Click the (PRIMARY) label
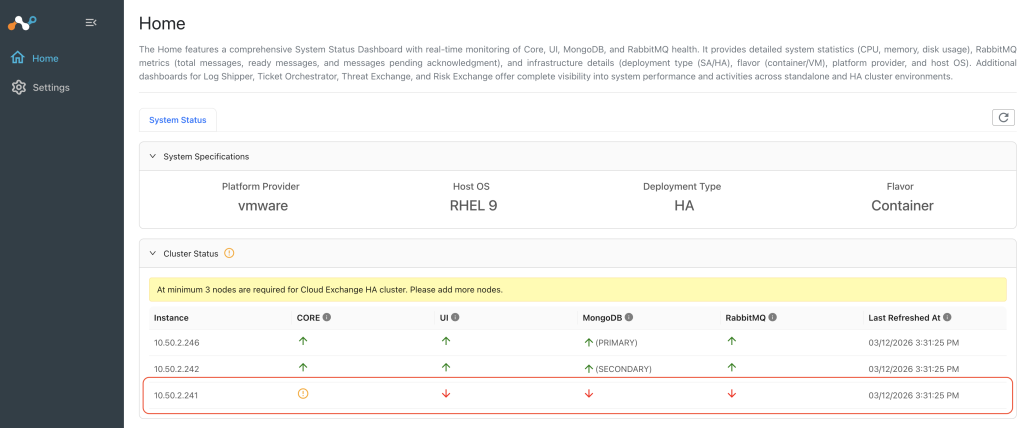The height and width of the screenshot is (428, 1024). (616, 342)
